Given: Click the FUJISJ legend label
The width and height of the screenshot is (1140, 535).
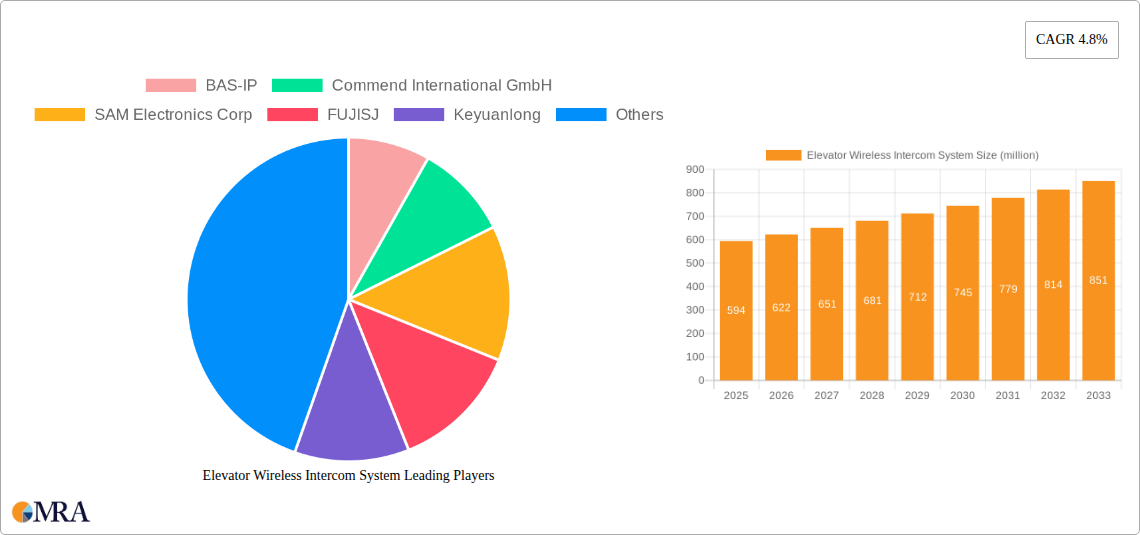Looking at the screenshot, I should pos(353,114).
